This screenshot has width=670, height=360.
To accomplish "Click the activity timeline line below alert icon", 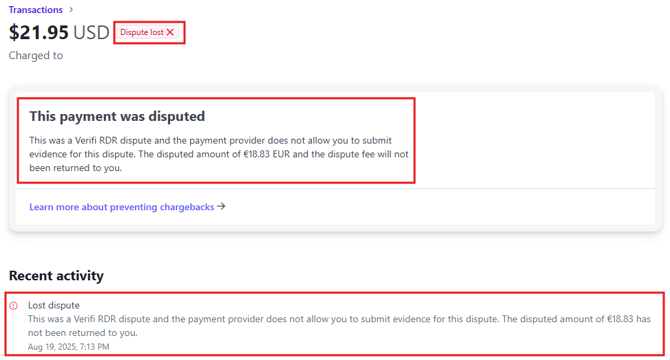I will click(x=14, y=333).
